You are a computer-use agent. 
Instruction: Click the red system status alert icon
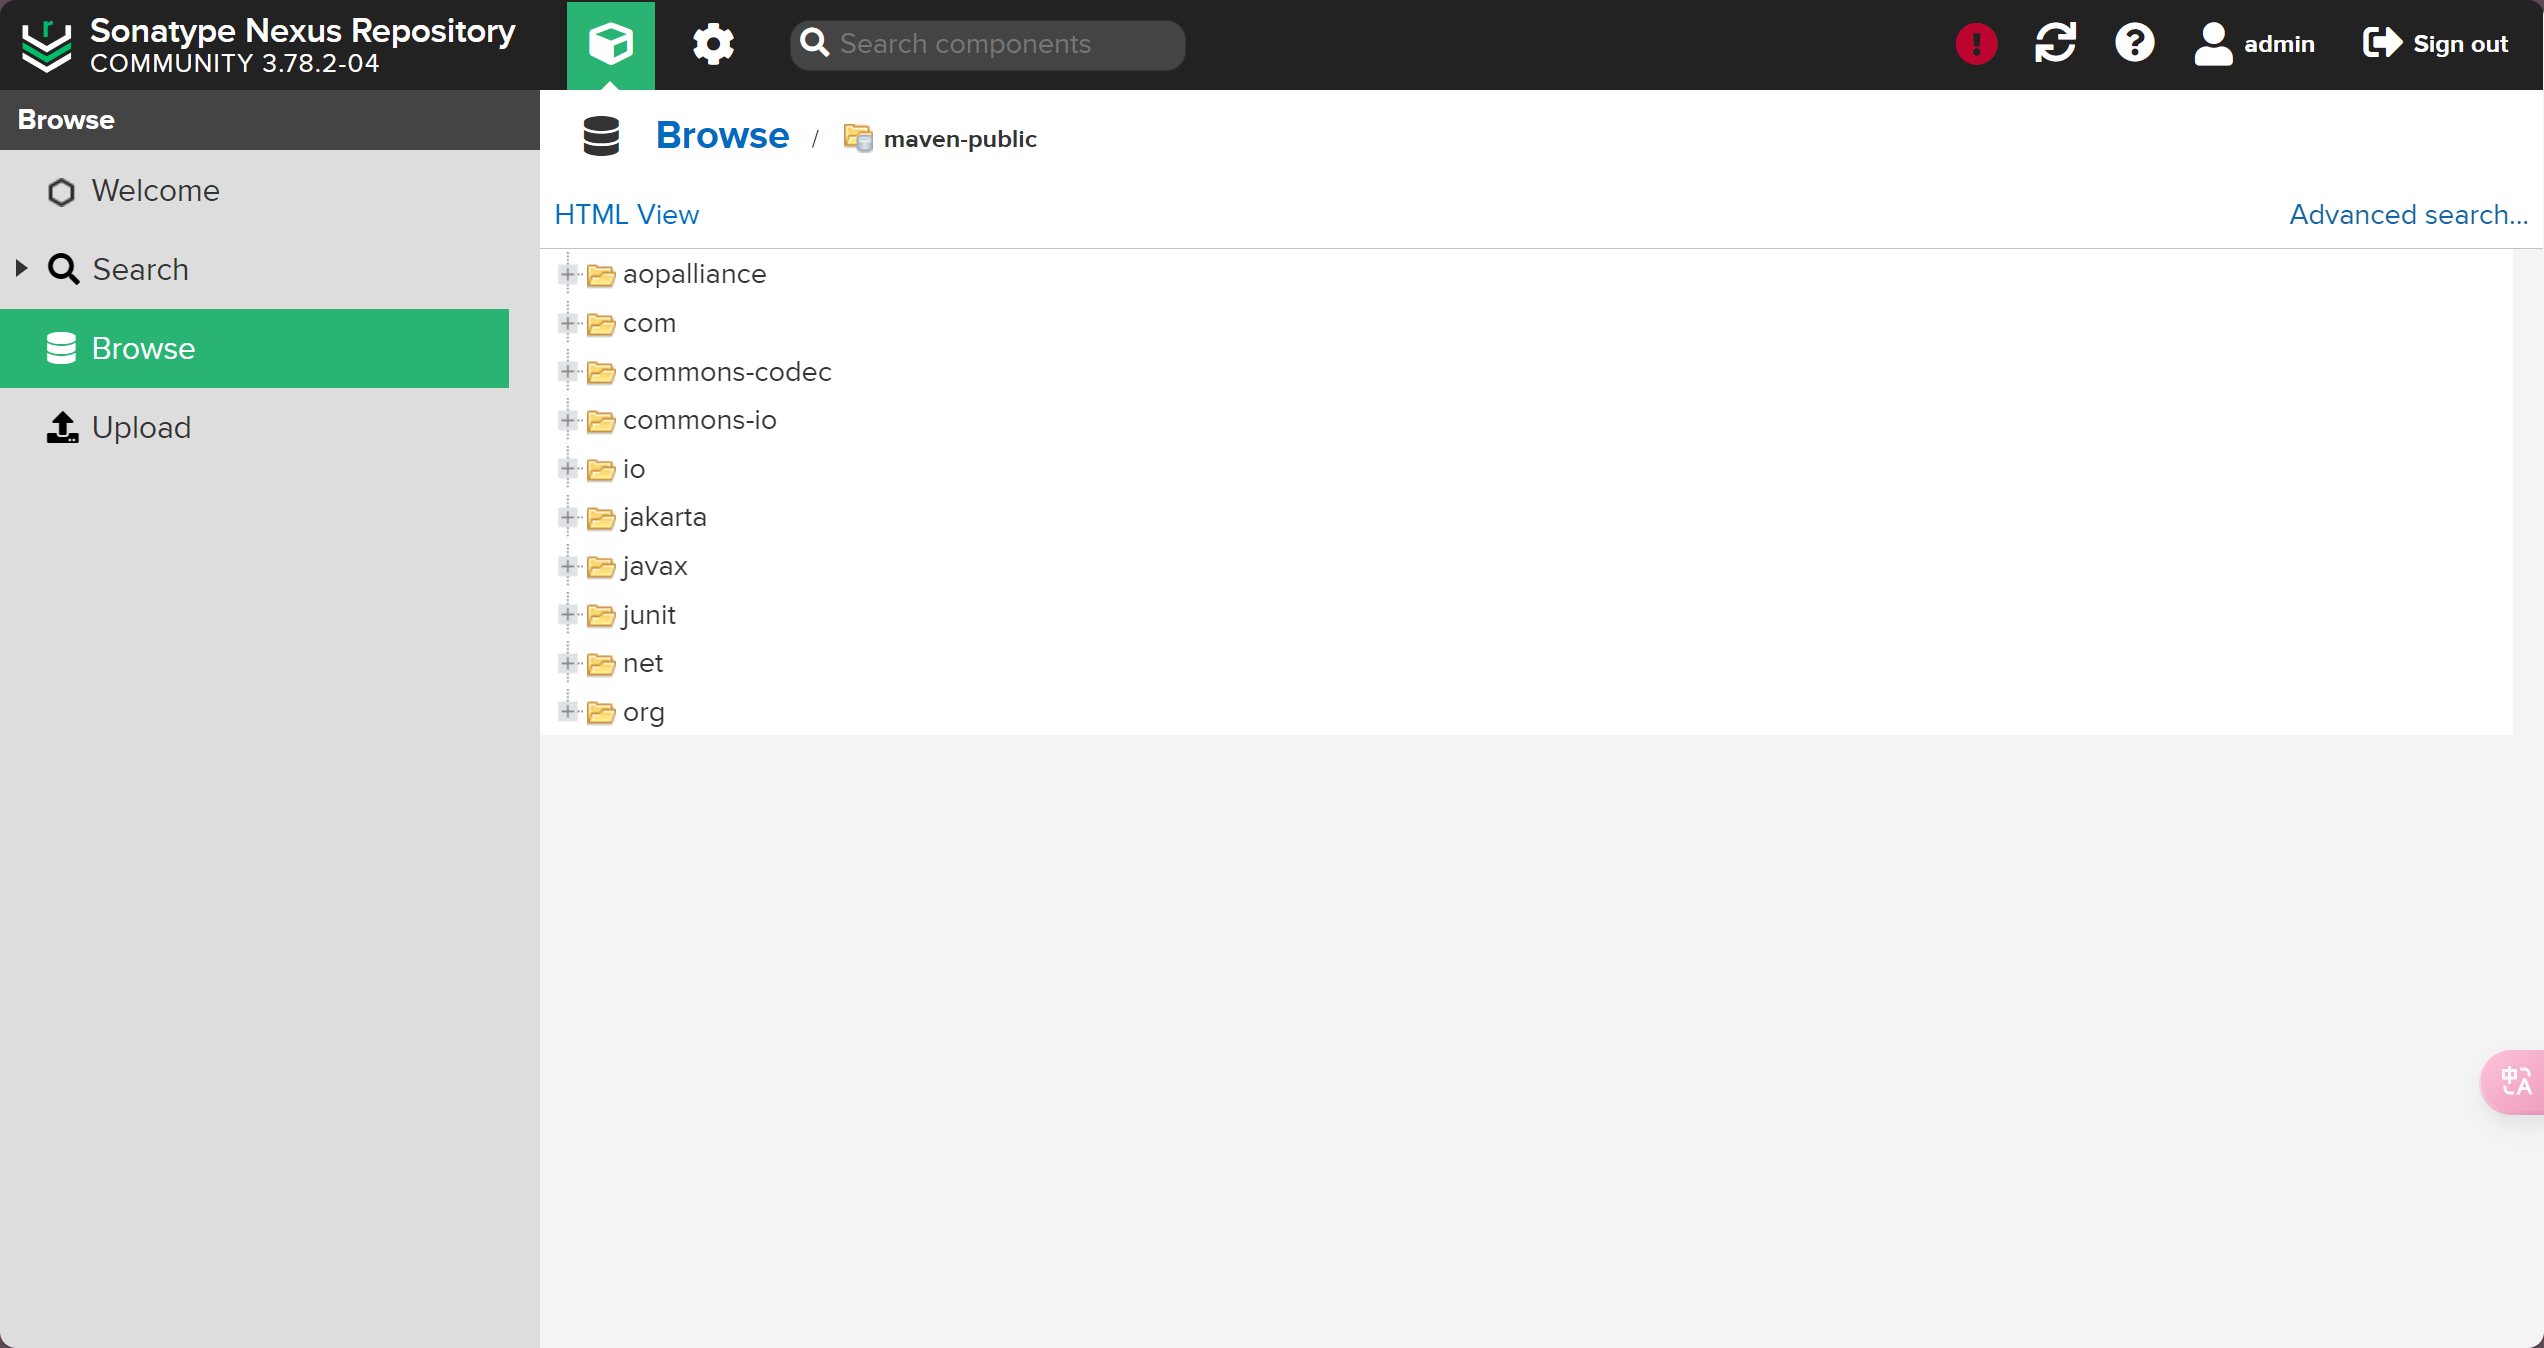pos(1976,44)
